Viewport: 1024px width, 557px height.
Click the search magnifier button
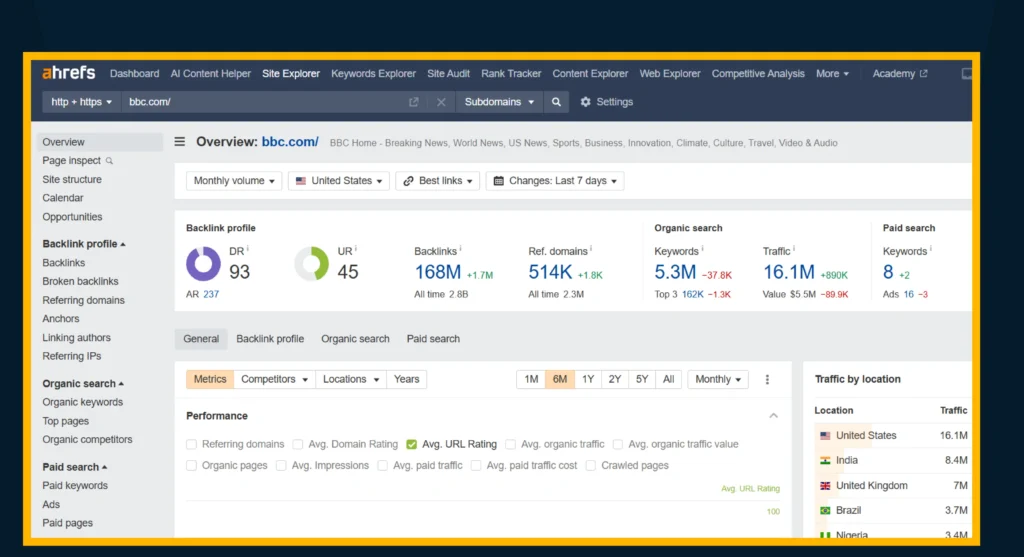(557, 102)
